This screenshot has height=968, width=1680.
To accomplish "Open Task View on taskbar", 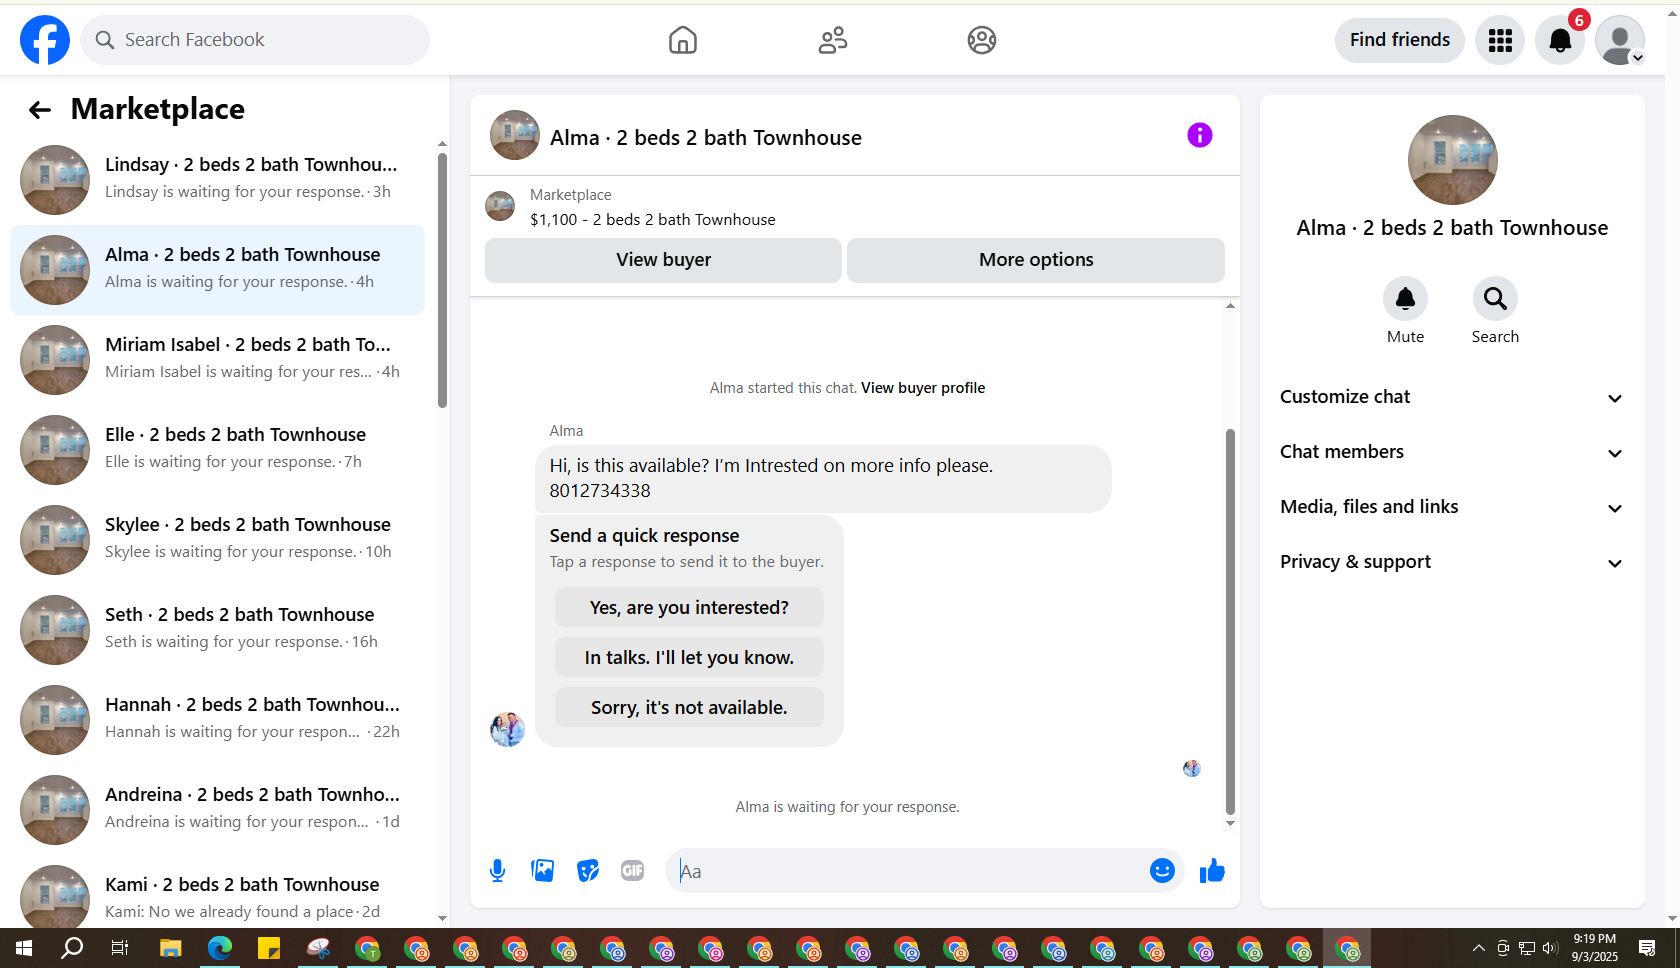I will pyautogui.click(x=120, y=948).
